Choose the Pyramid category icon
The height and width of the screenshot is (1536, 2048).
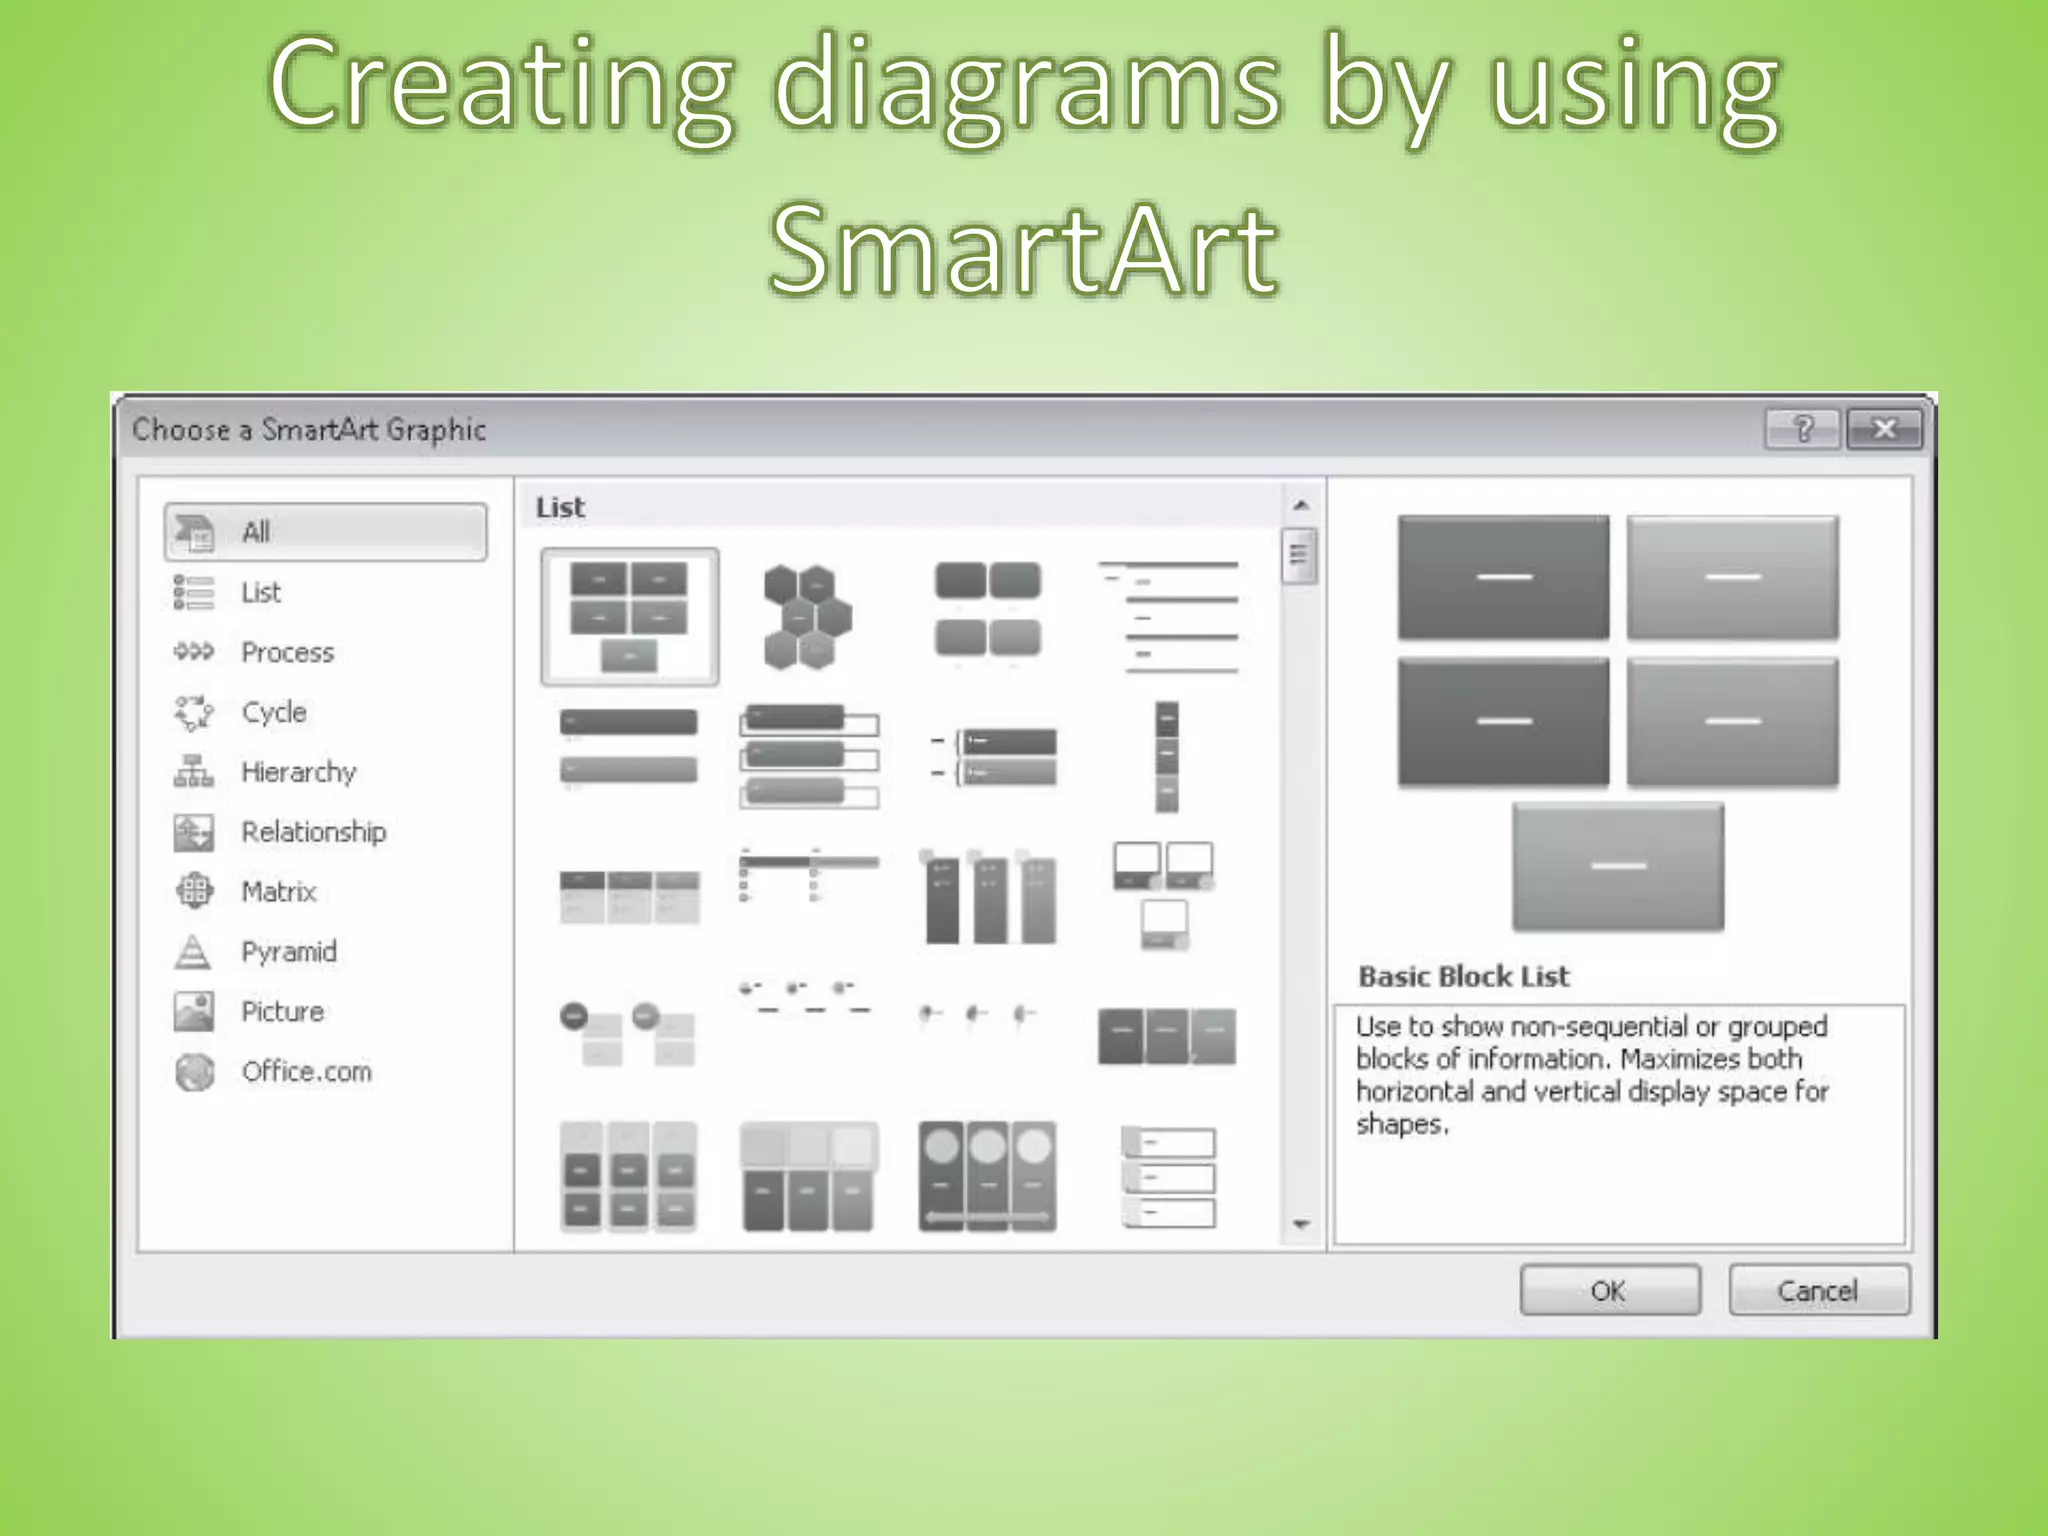pyautogui.click(x=193, y=951)
